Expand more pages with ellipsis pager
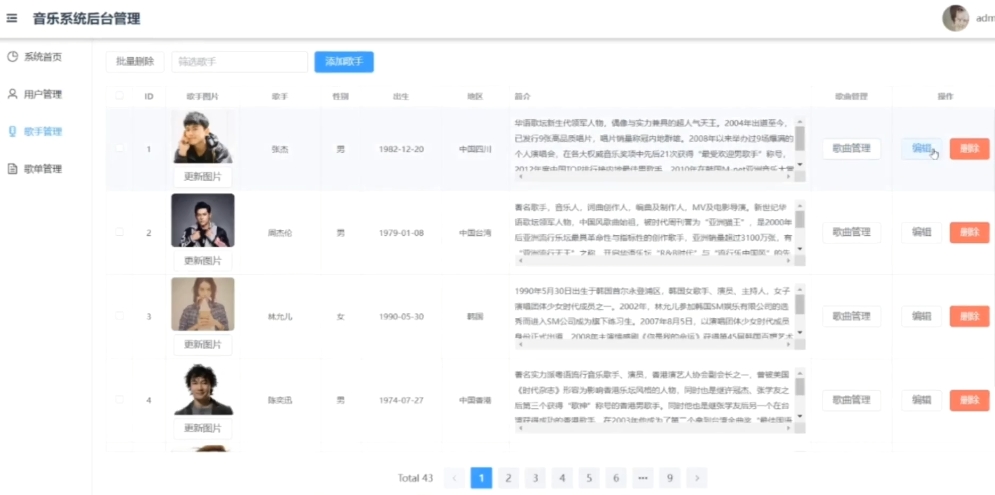The width and height of the screenshot is (995, 495). 643,478
